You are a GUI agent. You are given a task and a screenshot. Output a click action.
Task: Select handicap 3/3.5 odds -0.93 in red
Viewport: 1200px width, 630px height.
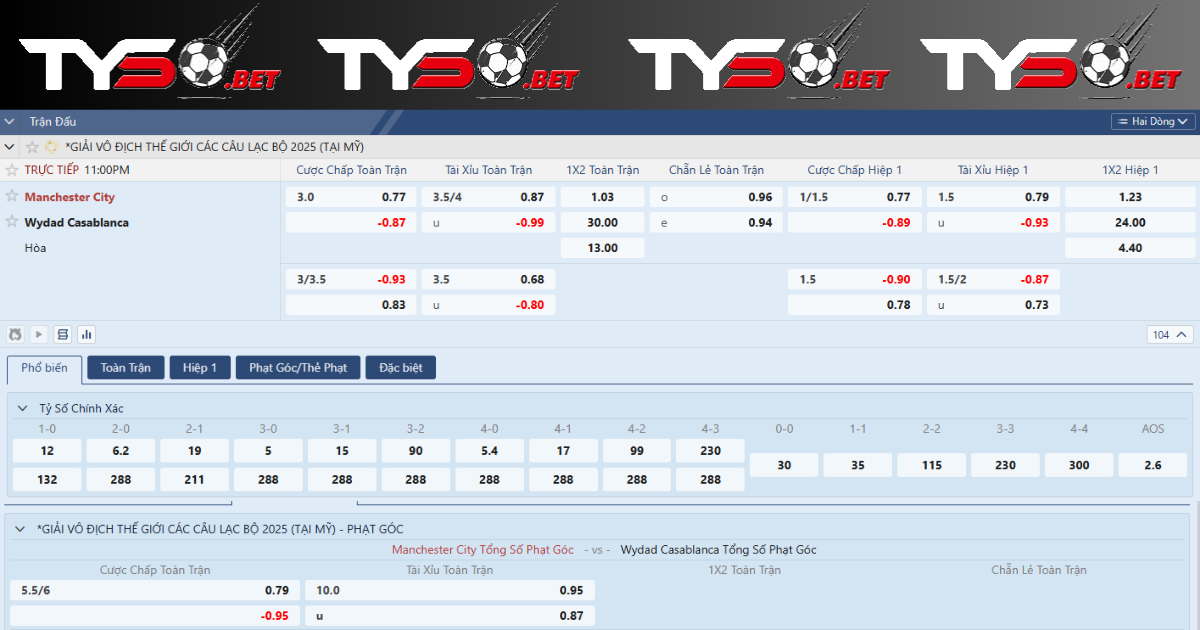pos(351,279)
